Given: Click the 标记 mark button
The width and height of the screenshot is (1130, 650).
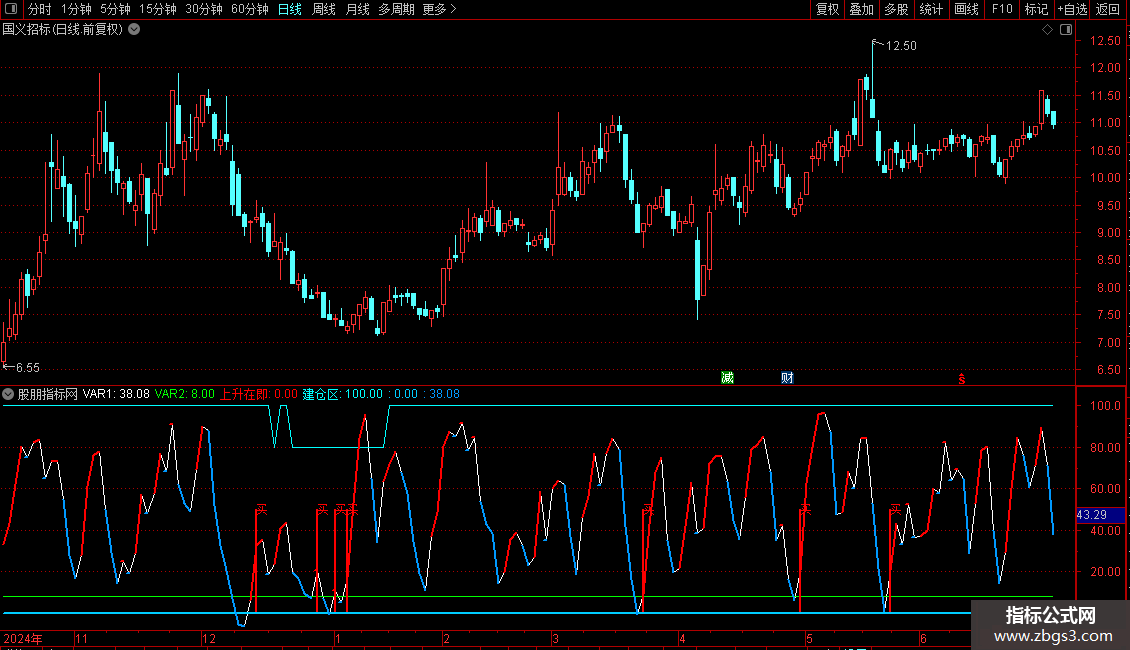Looking at the screenshot, I should click(1036, 9).
